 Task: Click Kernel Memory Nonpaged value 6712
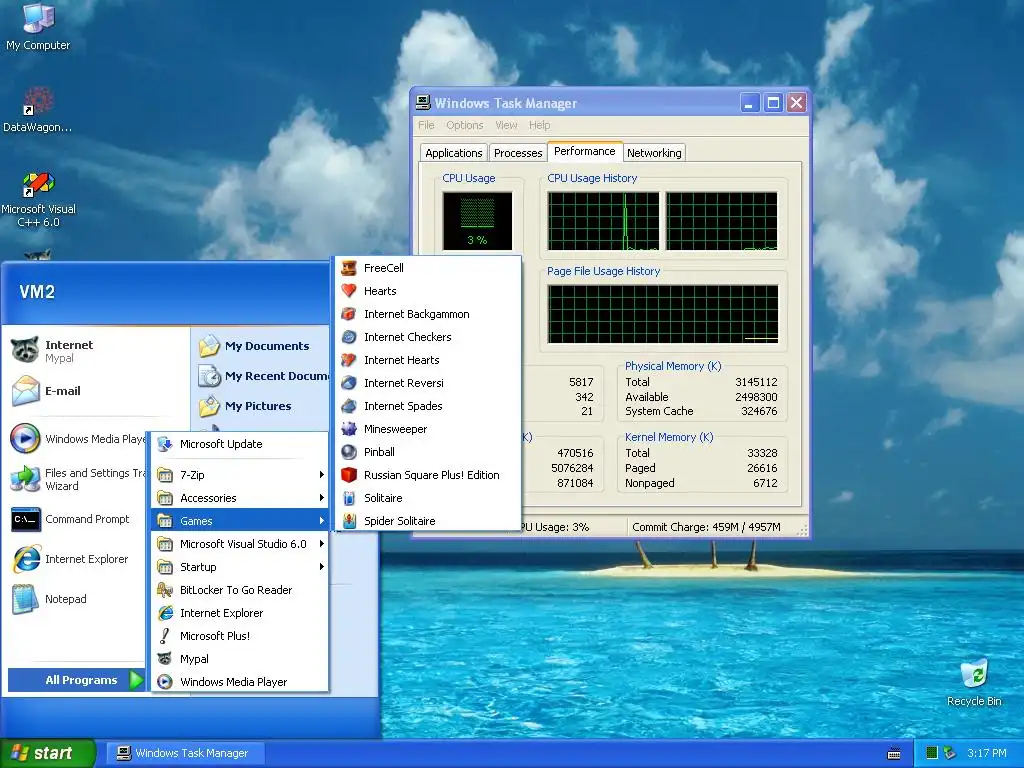click(765, 483)
